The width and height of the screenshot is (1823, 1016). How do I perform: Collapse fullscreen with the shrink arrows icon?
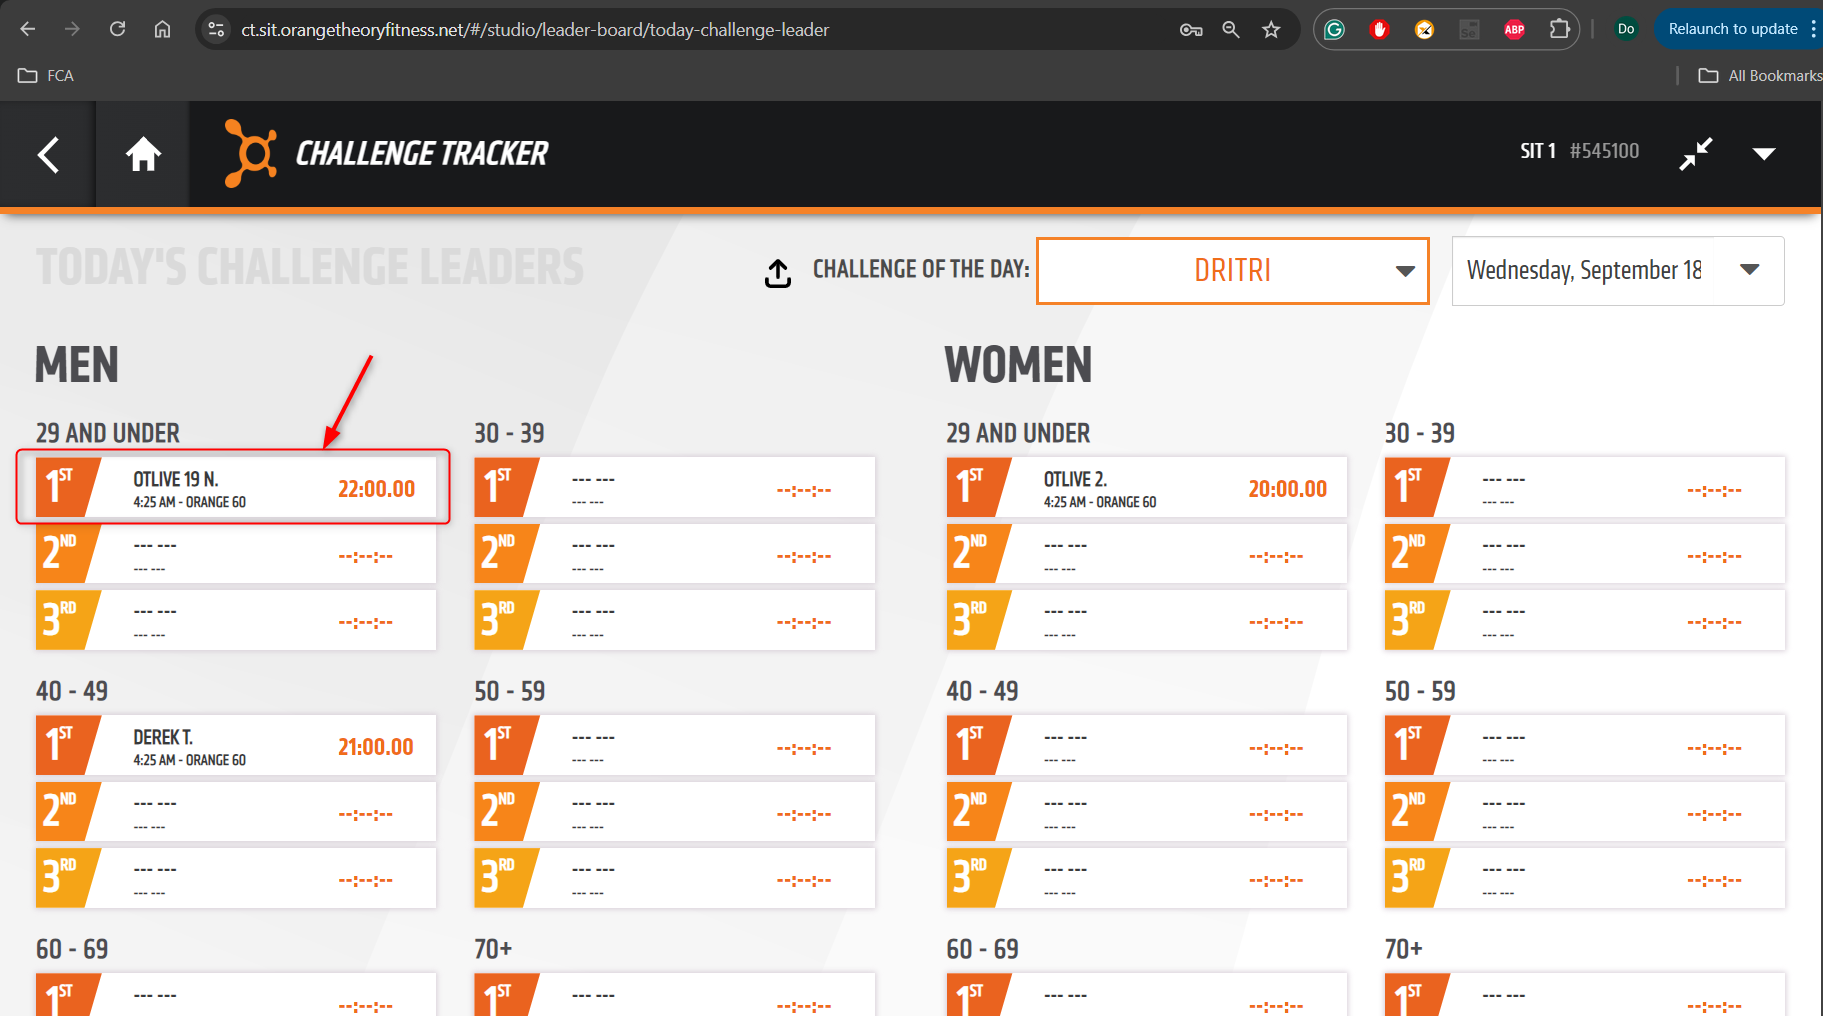pos(1696,153)
